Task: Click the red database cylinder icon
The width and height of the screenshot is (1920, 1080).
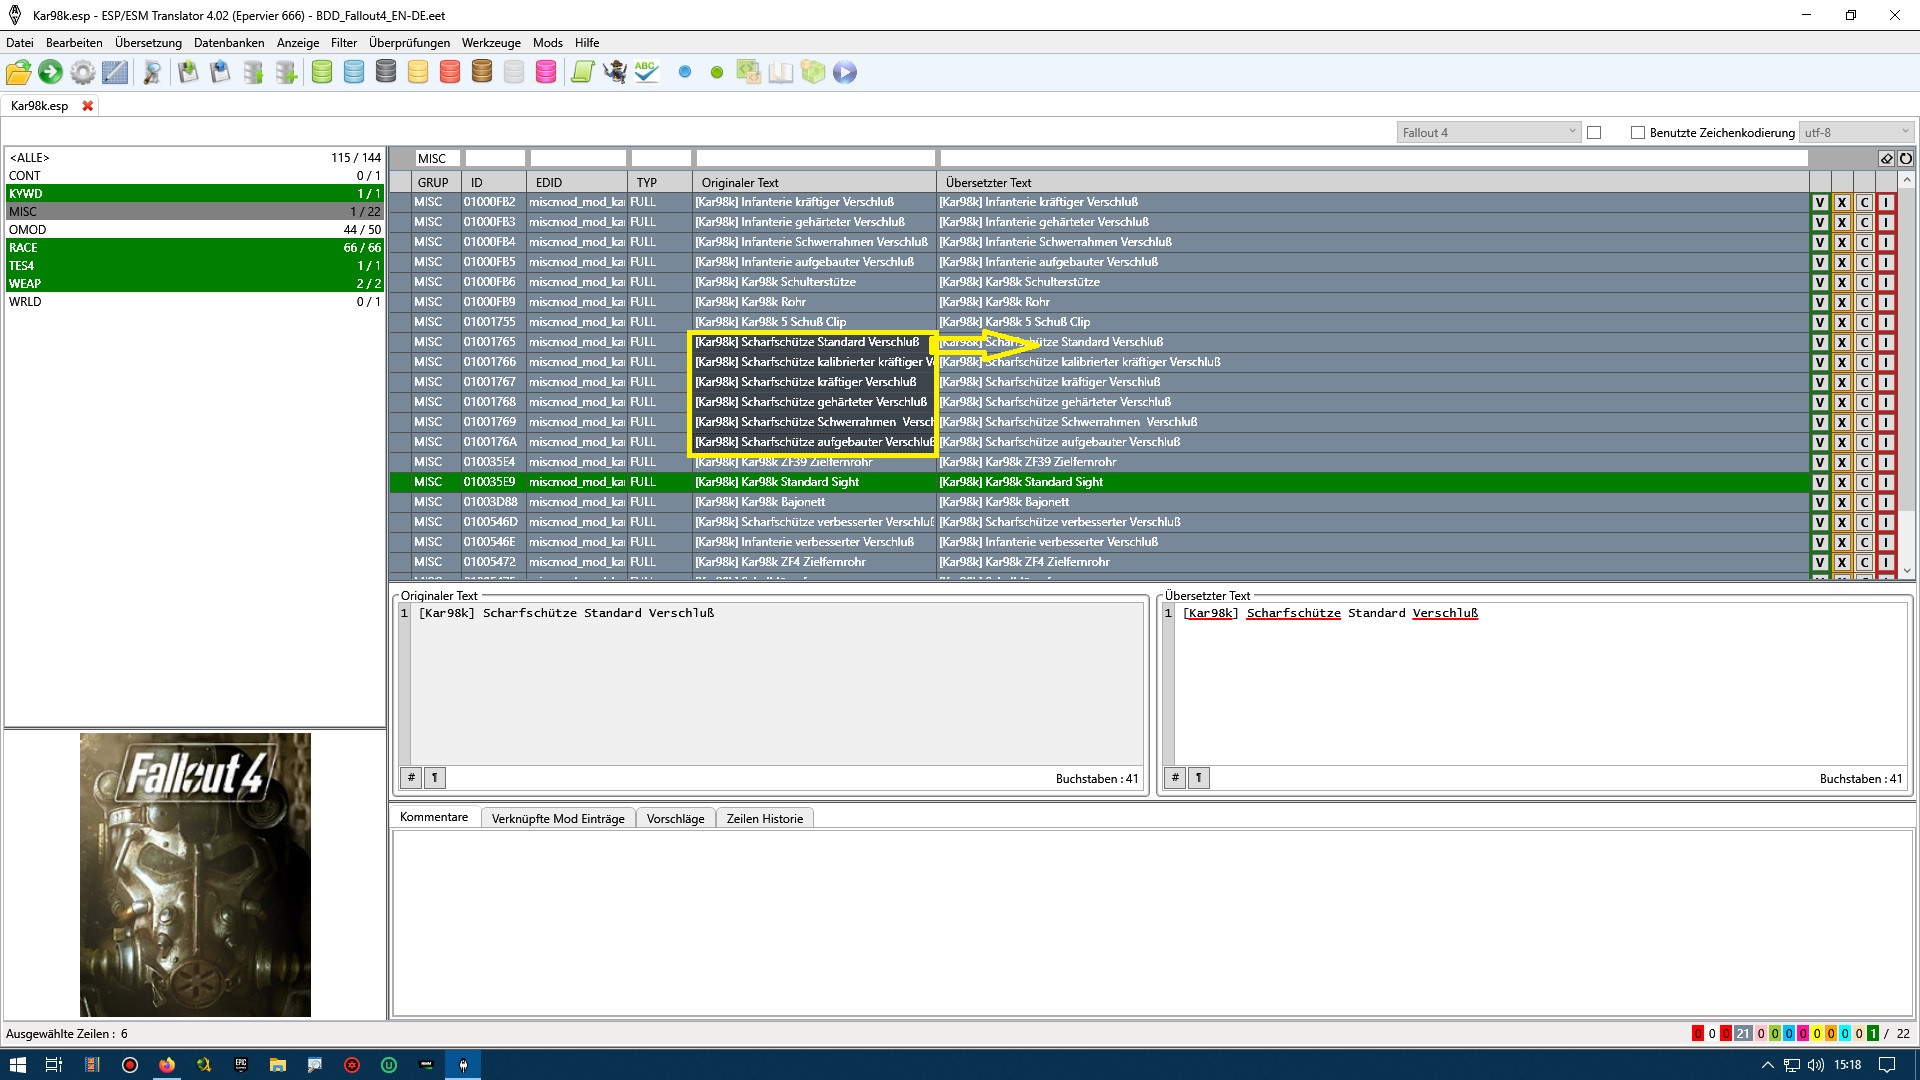Action: click(450, 72)
